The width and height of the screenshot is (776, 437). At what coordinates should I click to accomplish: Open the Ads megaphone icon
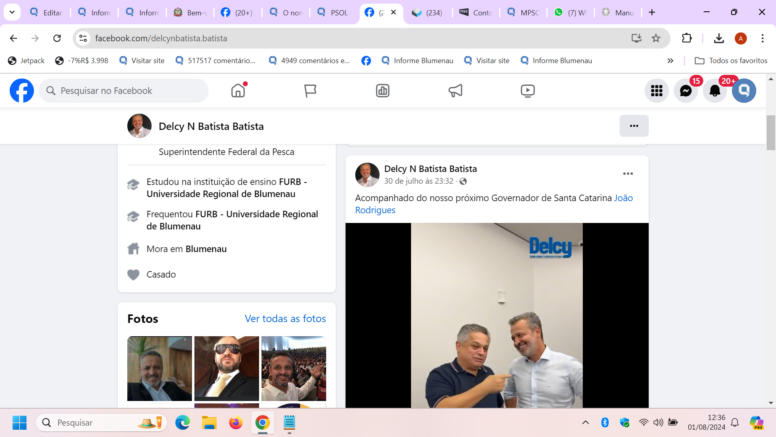pyautogui.click(x=455, y=91)
